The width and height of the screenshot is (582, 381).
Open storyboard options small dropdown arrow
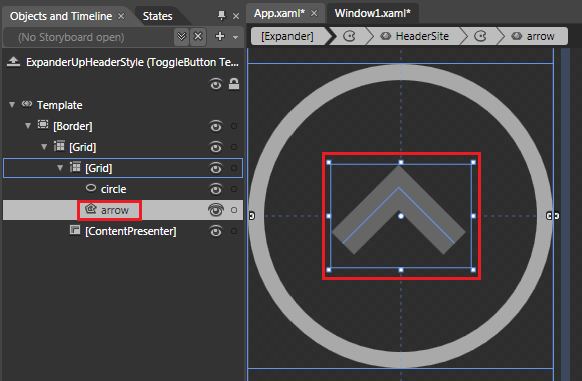click(x=235, y=37)
